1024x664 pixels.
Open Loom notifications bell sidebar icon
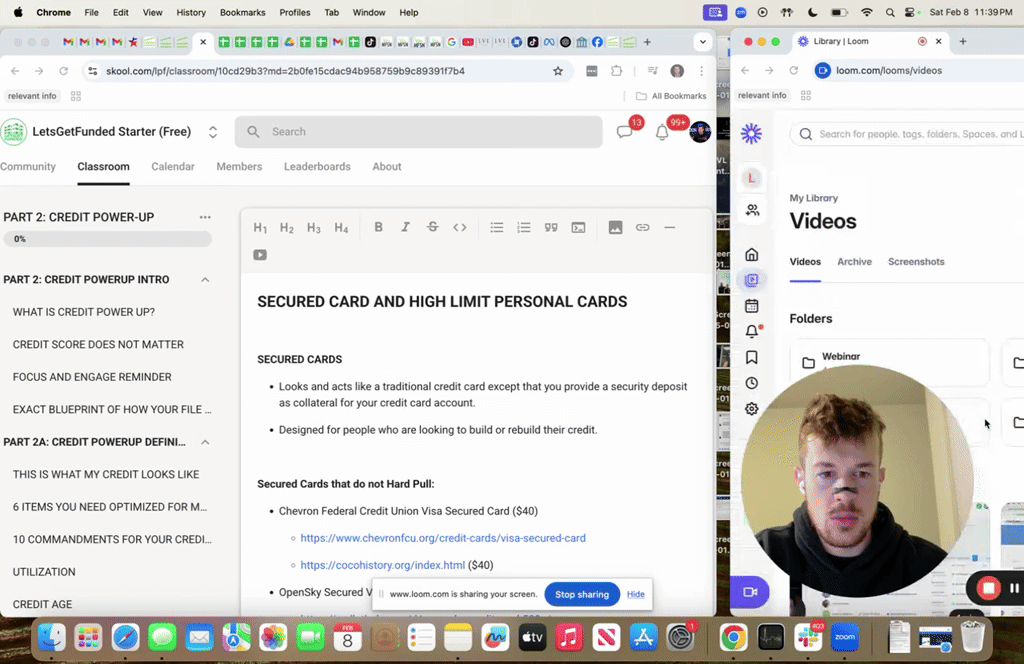[752, 332]
